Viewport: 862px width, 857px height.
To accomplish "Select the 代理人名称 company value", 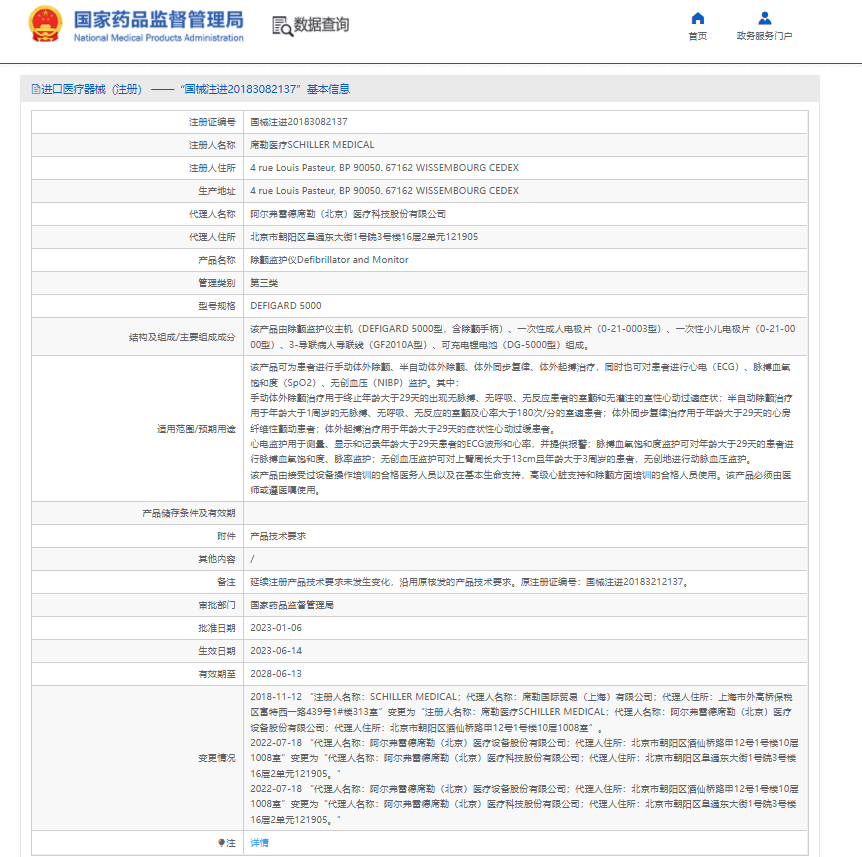I will click(347, 214).
